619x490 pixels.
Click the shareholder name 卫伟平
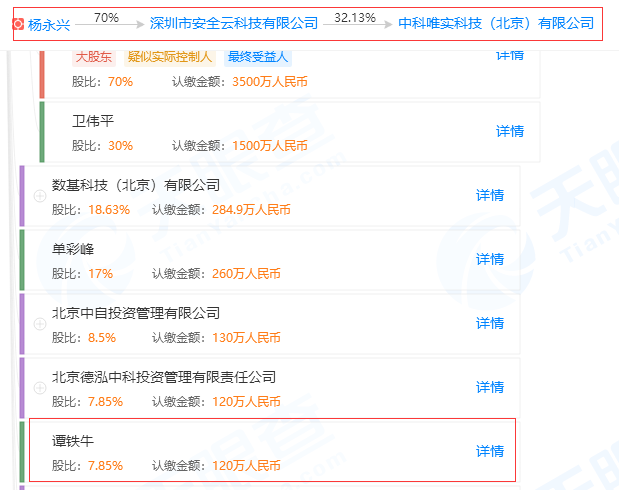(x=93, y=121)
